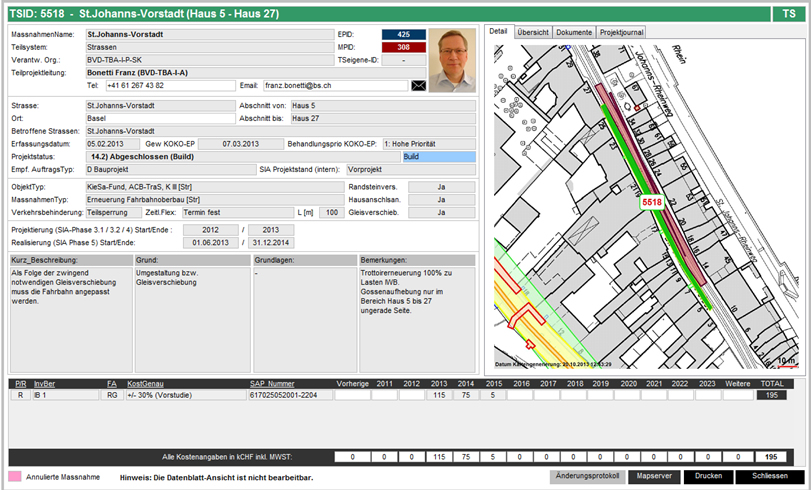This screenshot has width=811, height=490.
Task: Select the Detail tab
Action: click(499, 32)
